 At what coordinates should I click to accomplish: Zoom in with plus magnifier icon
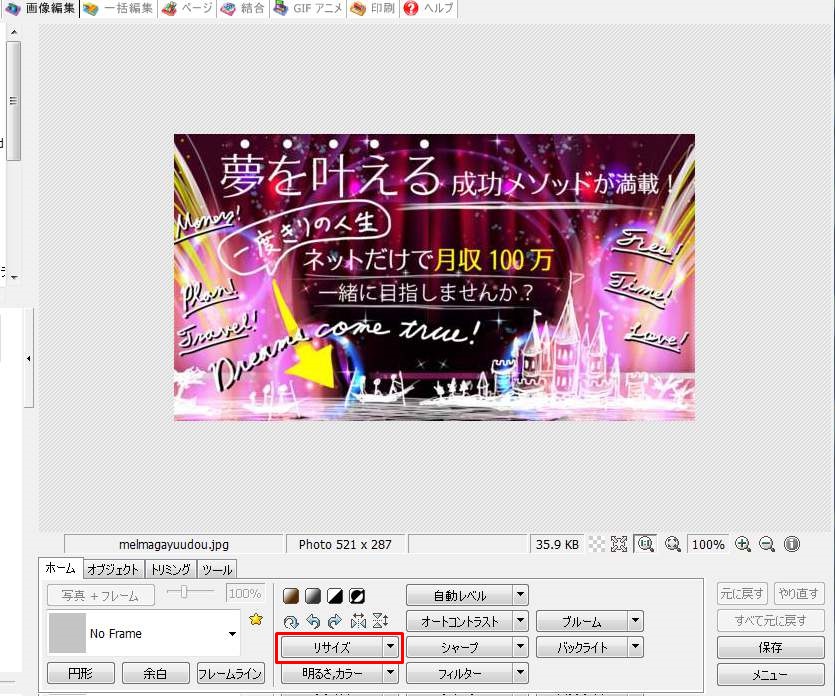click(742, 545)
